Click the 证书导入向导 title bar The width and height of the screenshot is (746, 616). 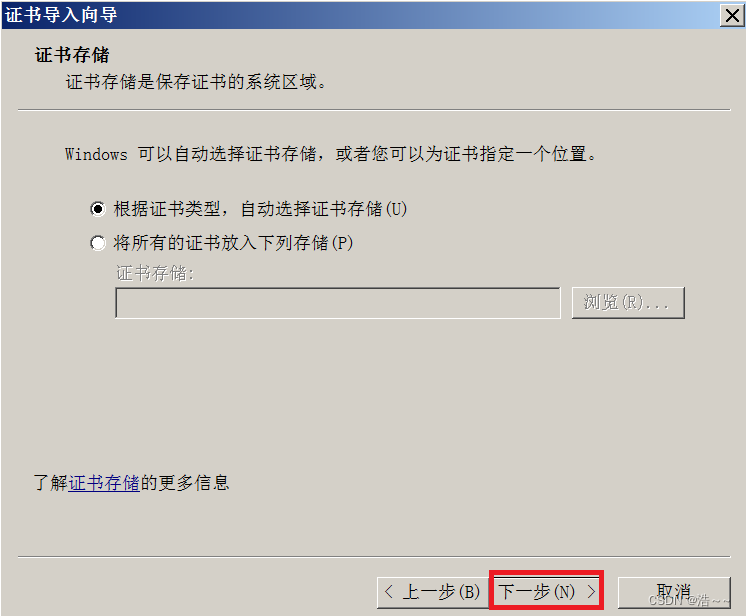pyautogui.click(x=360, y=15)
